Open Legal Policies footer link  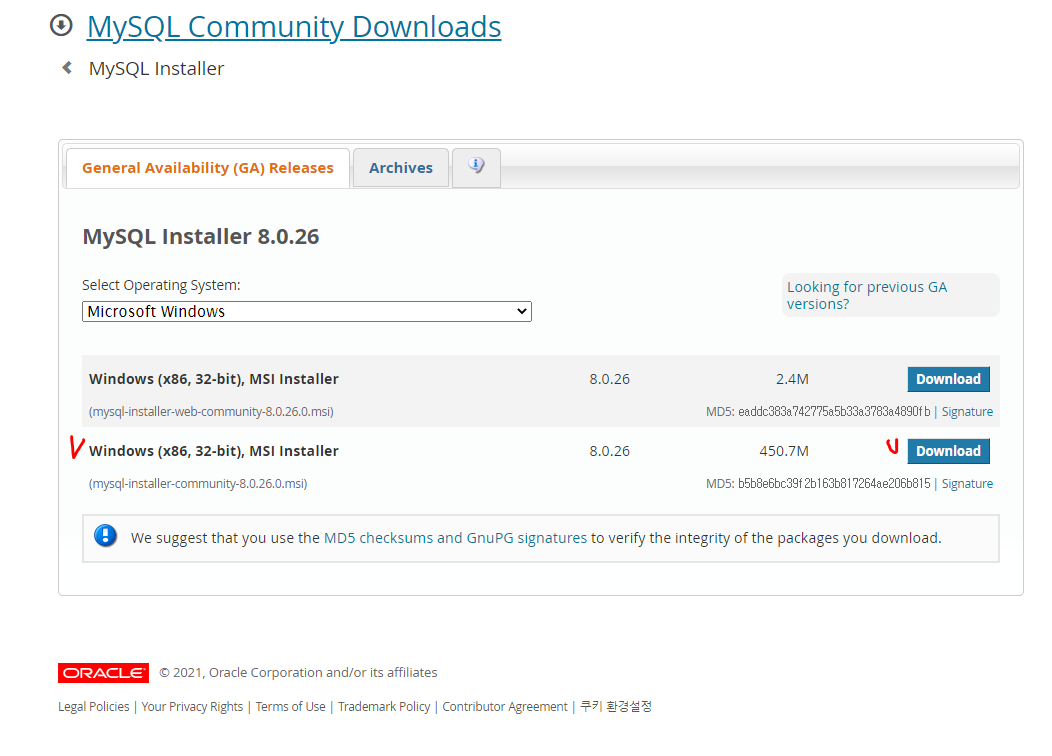(93, 706)
